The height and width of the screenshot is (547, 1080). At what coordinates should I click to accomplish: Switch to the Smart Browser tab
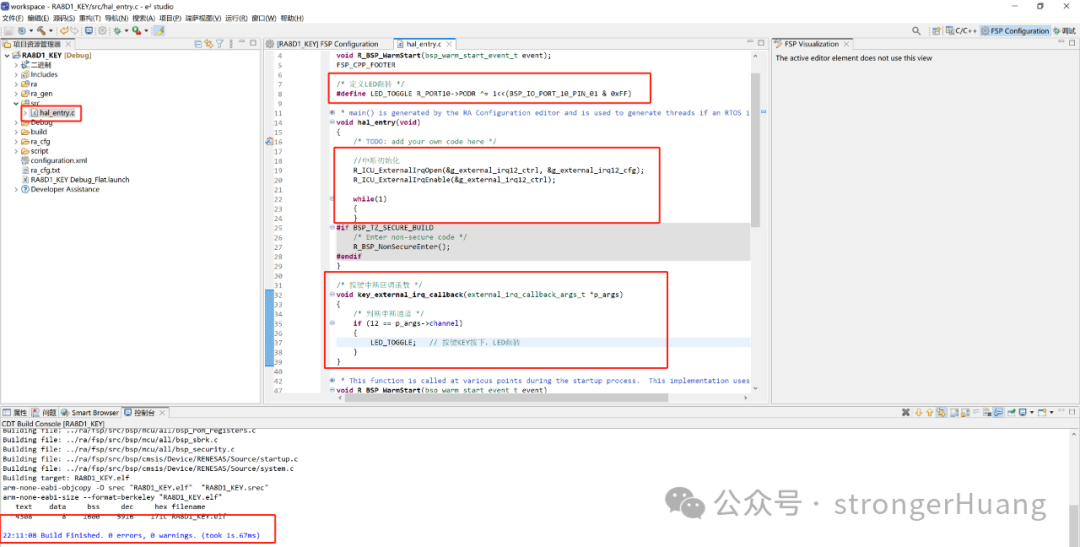[90, 413]
